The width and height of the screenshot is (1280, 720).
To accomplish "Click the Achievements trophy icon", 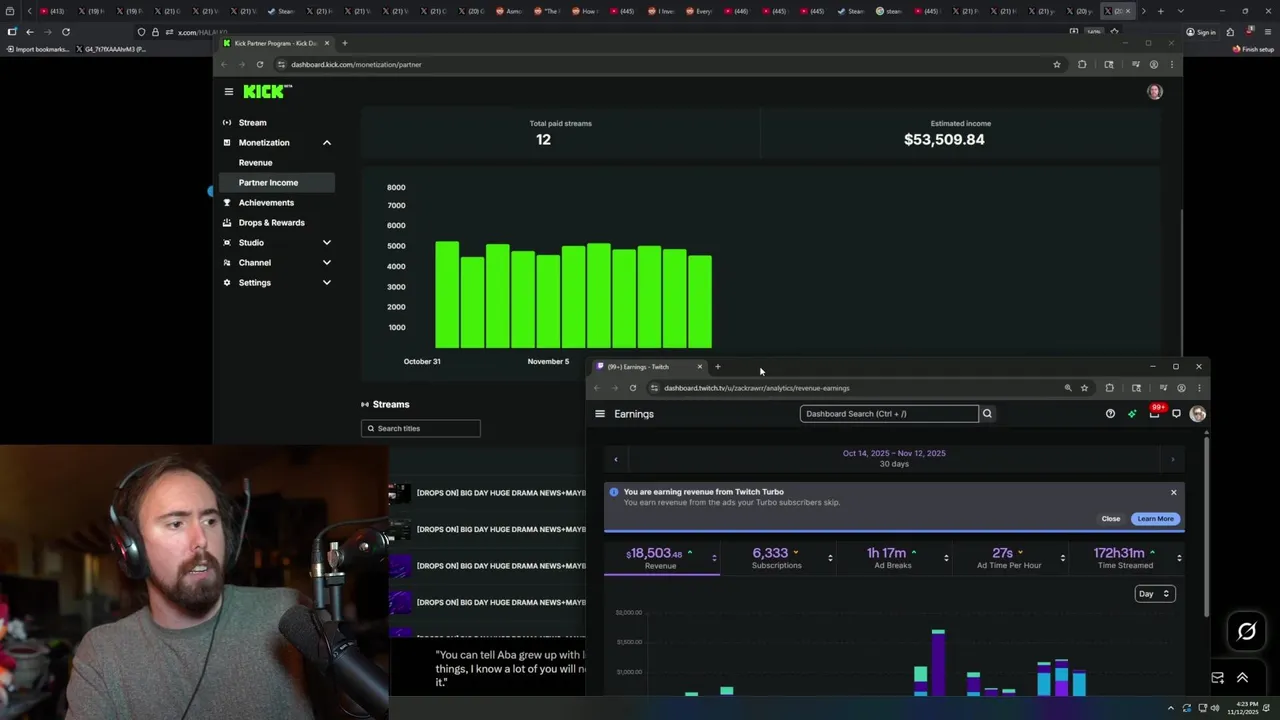I will click(227, 202).
